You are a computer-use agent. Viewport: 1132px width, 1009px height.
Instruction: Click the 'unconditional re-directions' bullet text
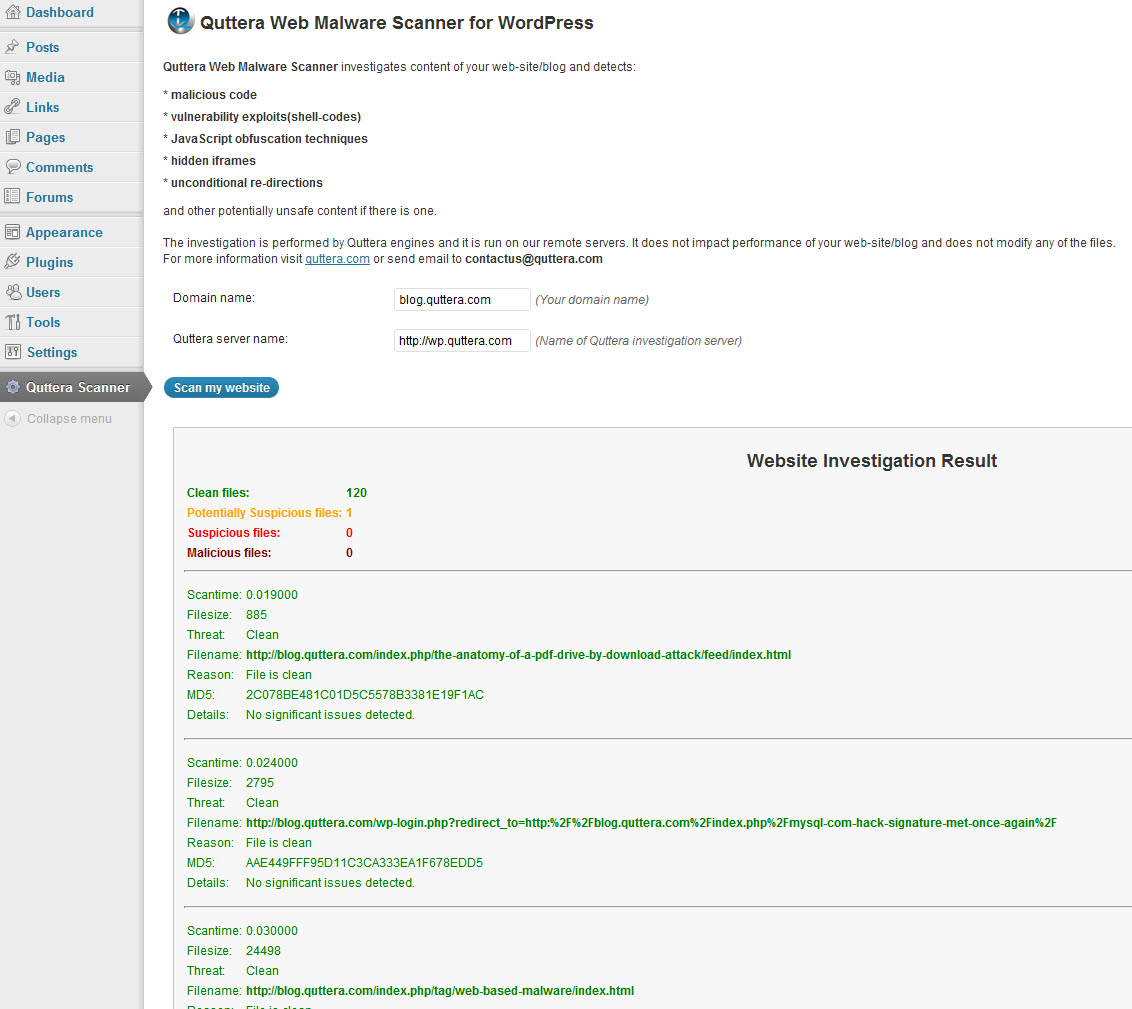point(247,183)
